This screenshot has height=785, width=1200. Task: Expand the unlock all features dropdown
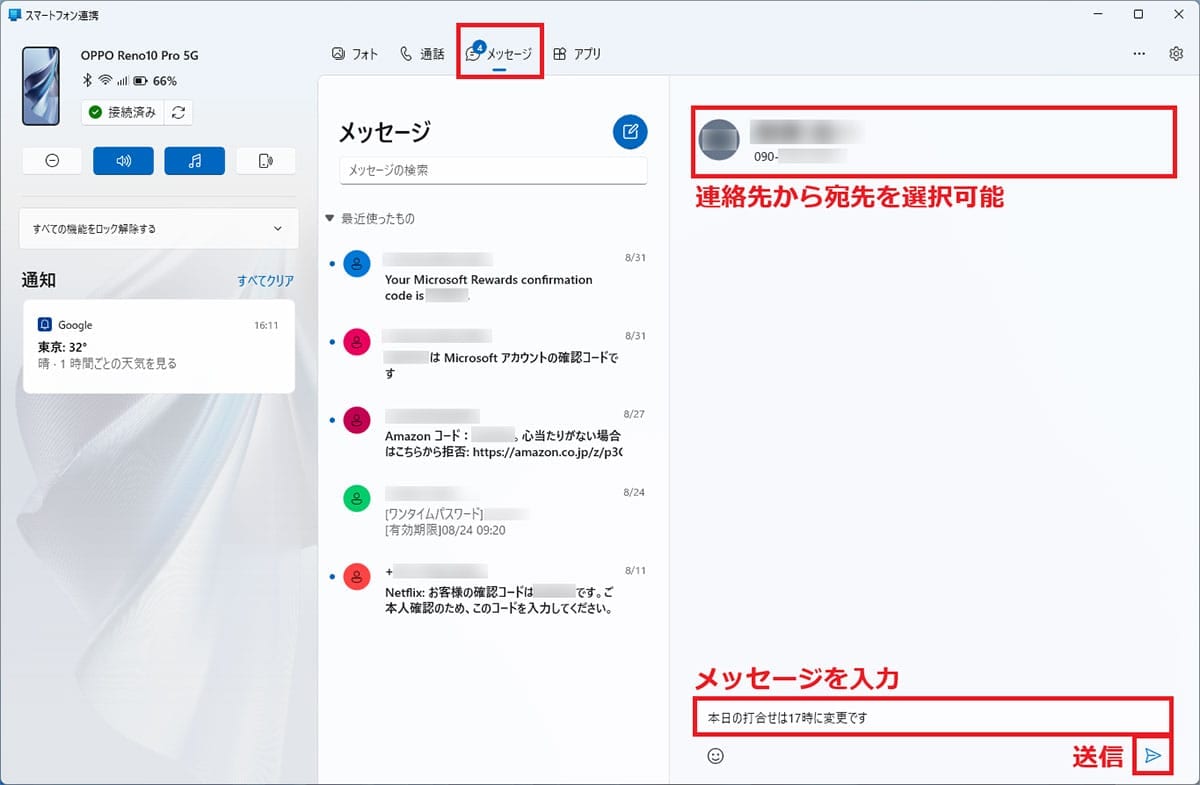pos(159,229)
